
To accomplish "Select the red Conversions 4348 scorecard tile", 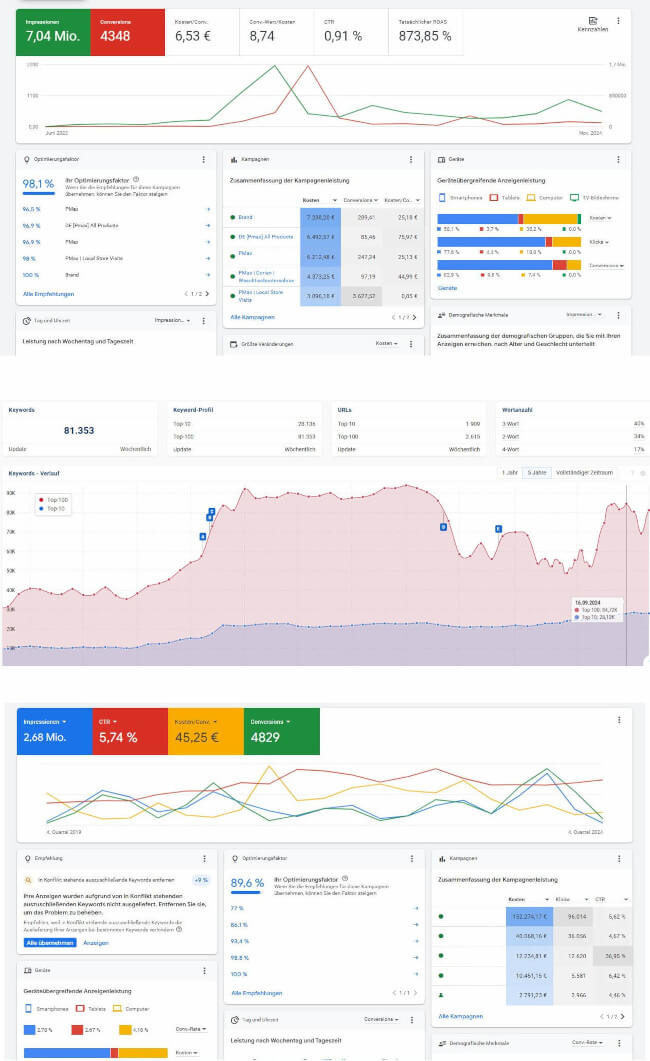I will (x=123, y=30).
